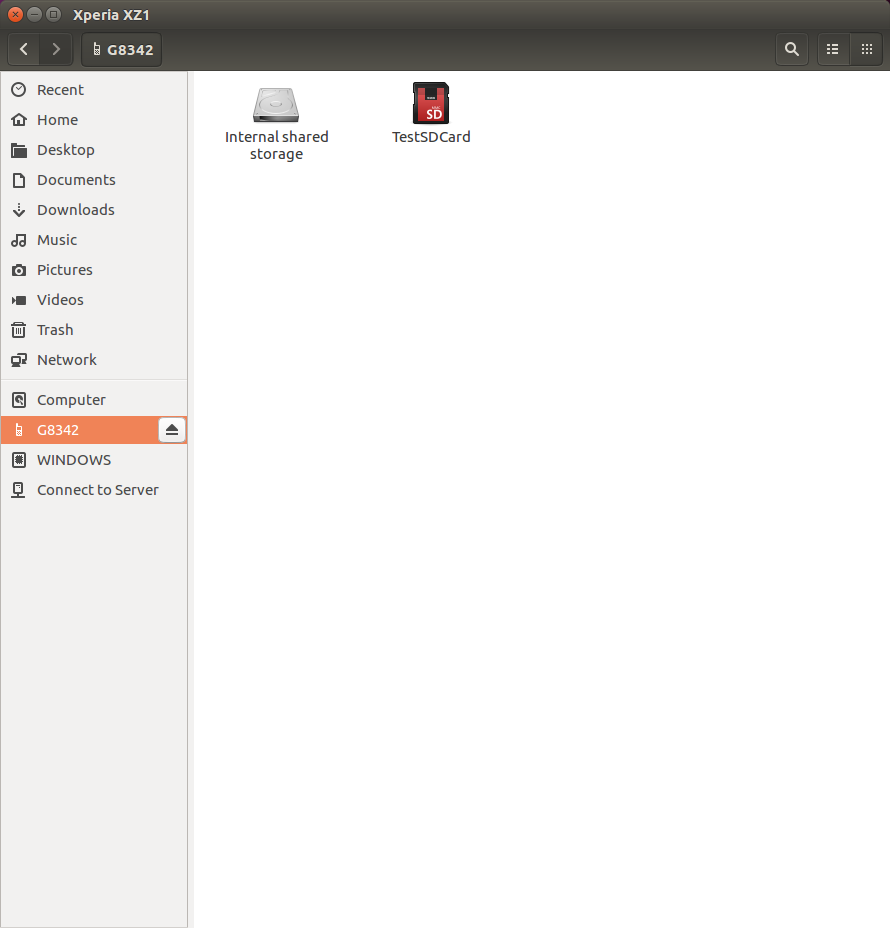
Task: Open the search bar with the magnifier icon
Action: pyautogui.click(x=791, y=49)
